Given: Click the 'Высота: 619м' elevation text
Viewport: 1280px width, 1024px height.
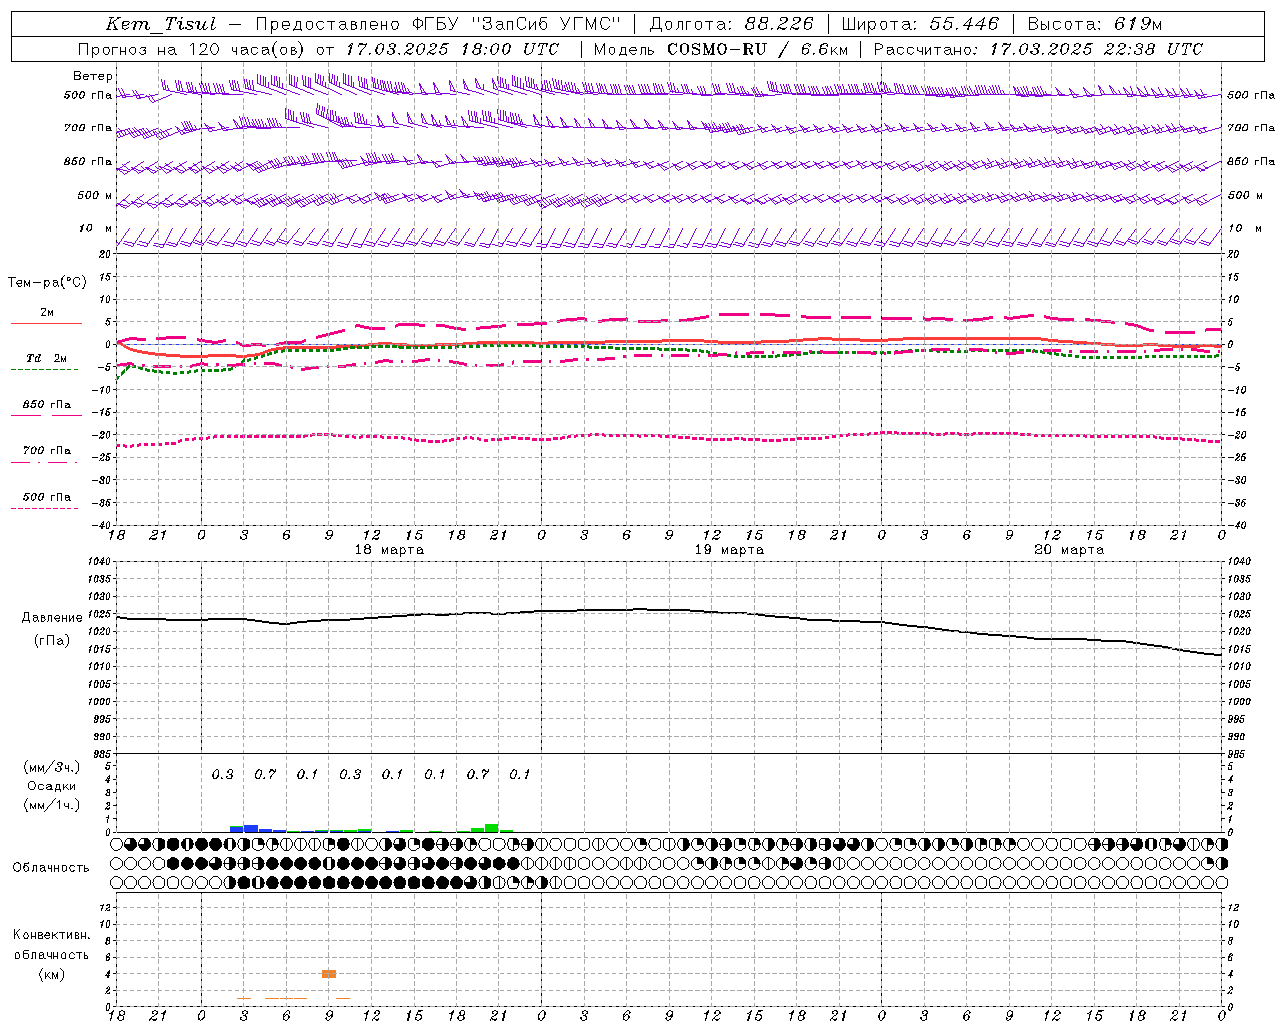Looking at the screenshot, I should 1095,24.
